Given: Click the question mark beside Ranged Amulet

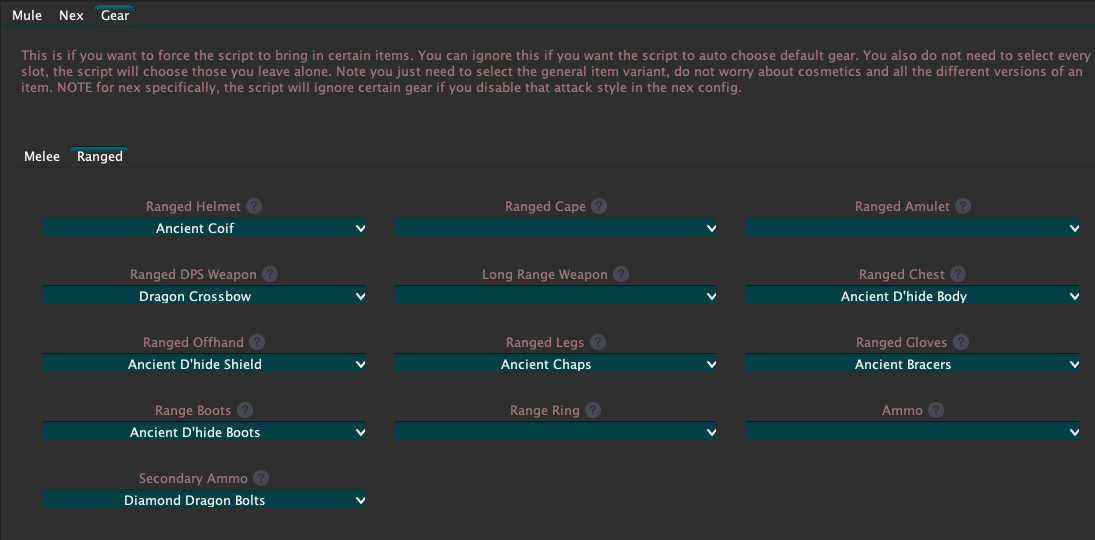Looking at the screenshot, I should click(x=963, y=206).
